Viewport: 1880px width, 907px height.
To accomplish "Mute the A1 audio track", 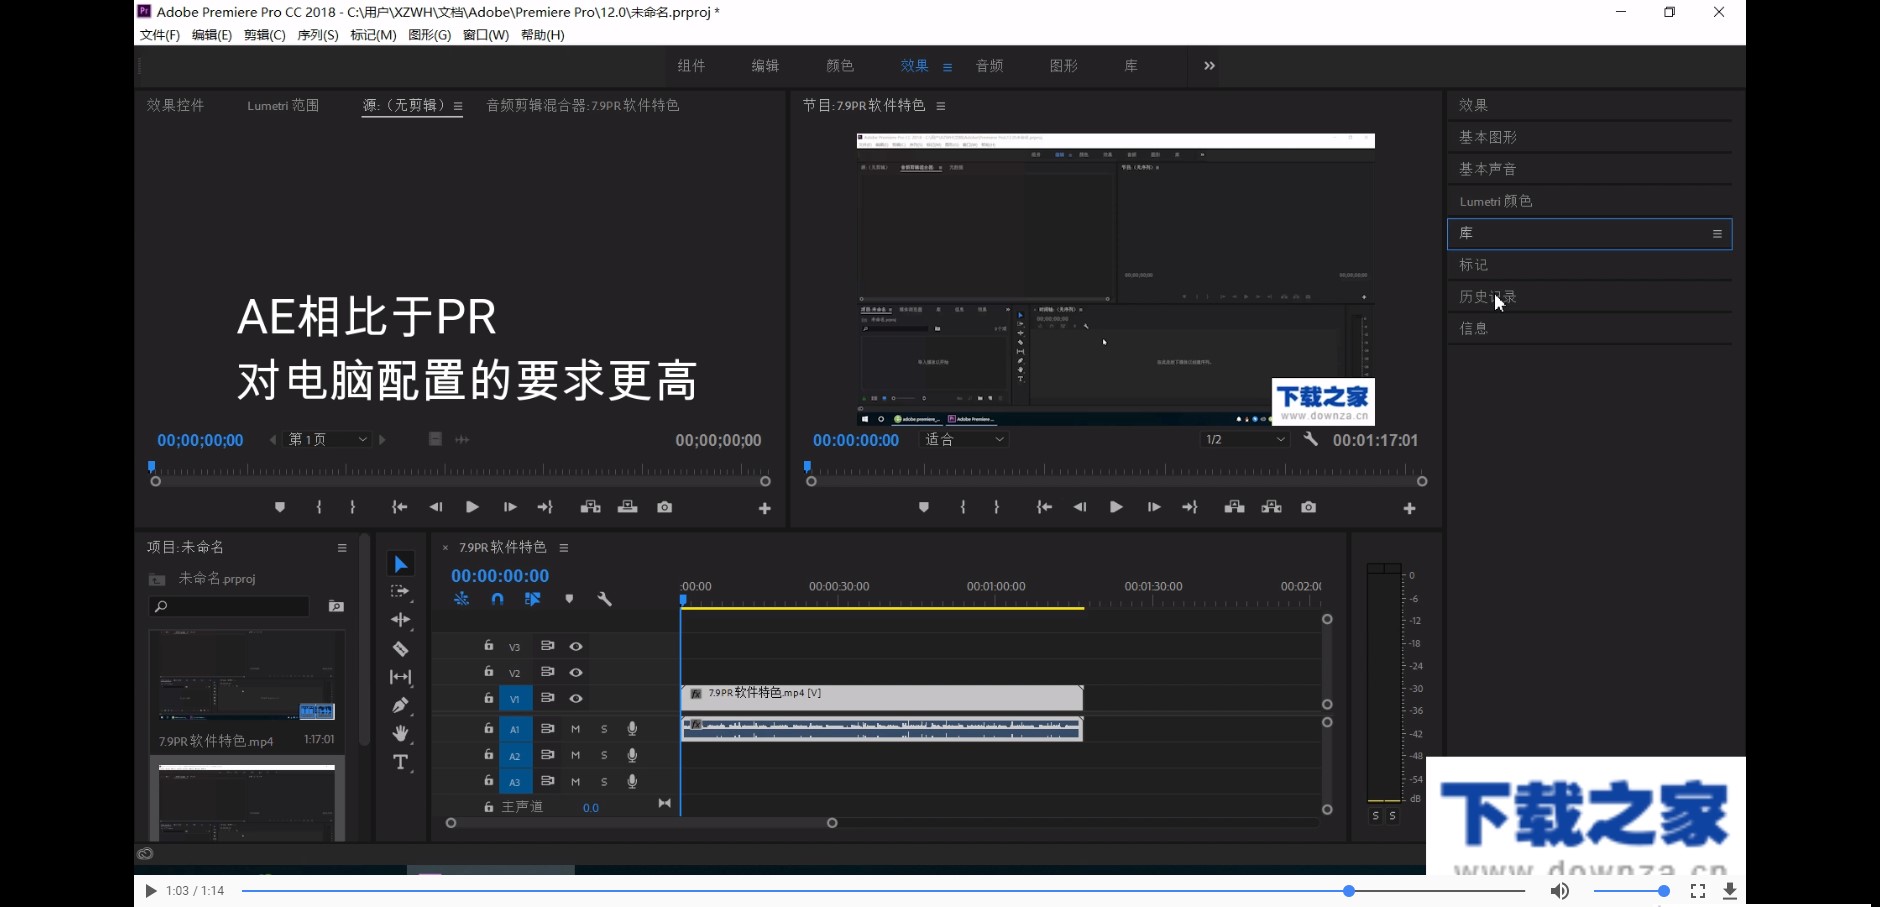I will 575,728.
